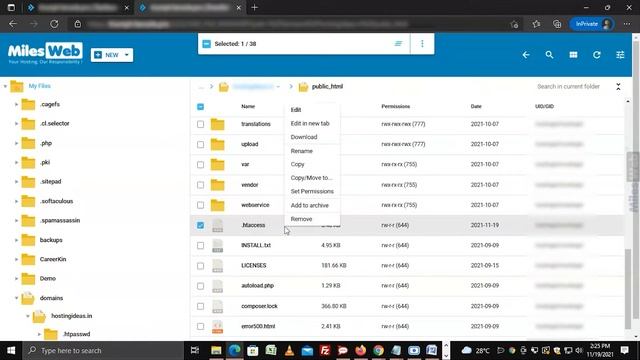Click the NEW button
Image resolution: width=640 pixels, height=360 pixels.
tap(112, 55)
